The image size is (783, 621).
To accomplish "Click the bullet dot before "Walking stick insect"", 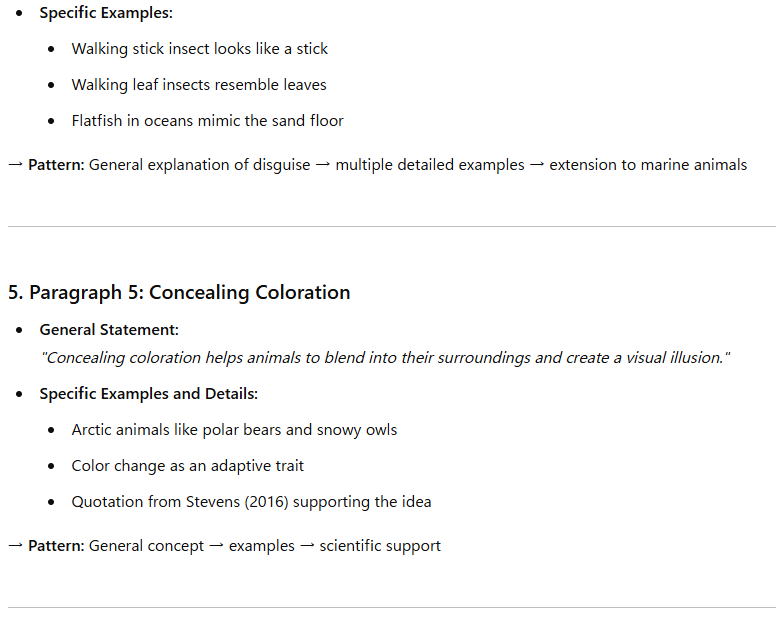I will 52,49.
